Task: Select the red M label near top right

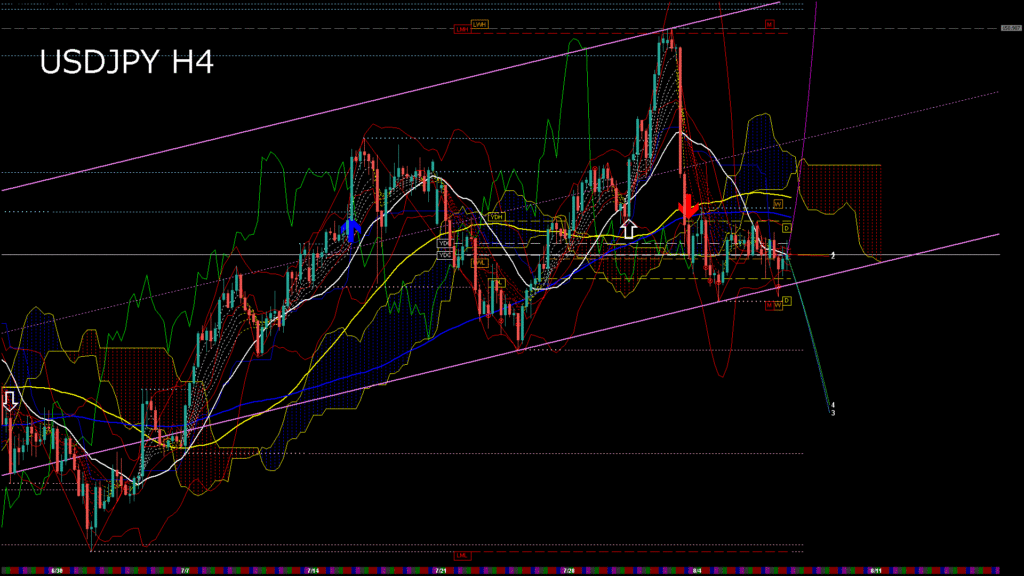Action: pos(771,24)
